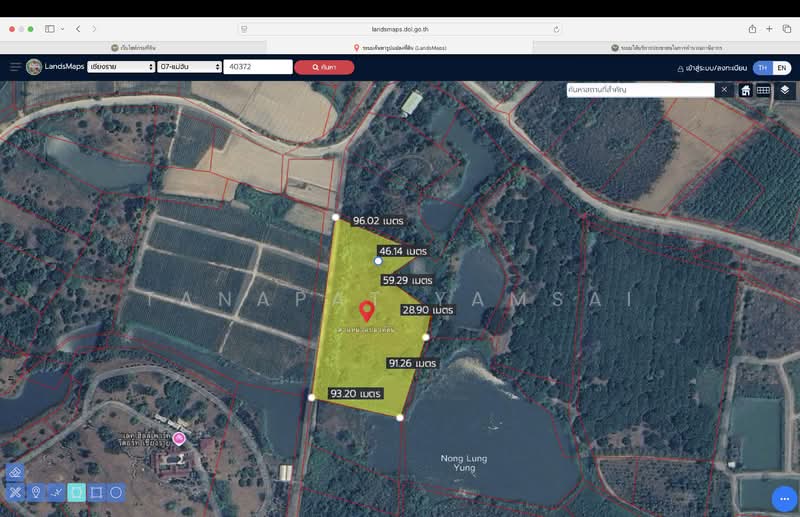Open the LandsMaps hamburger menu

click(x=15, y=67)
